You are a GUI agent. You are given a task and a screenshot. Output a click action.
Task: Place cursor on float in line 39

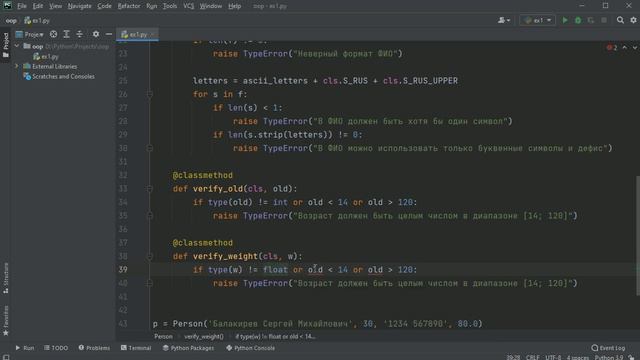click(x=275, y=270)
